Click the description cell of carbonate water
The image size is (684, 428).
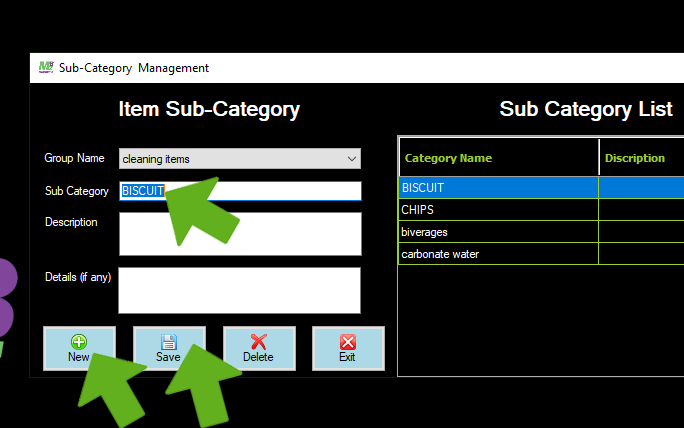pos(640,254)
